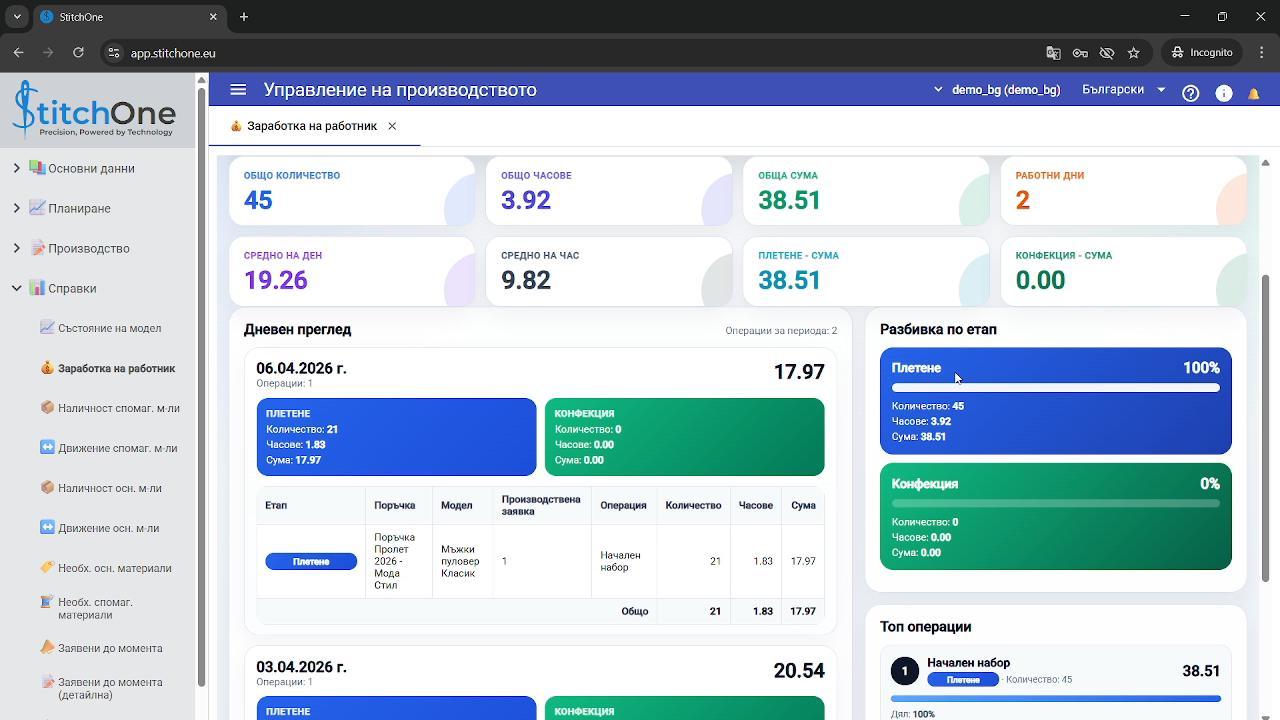Image resolution: width=1280 pixels, height=720 pixels.
Task: Click Производство icon in sidebar
Action: click(x=37, y=248)
